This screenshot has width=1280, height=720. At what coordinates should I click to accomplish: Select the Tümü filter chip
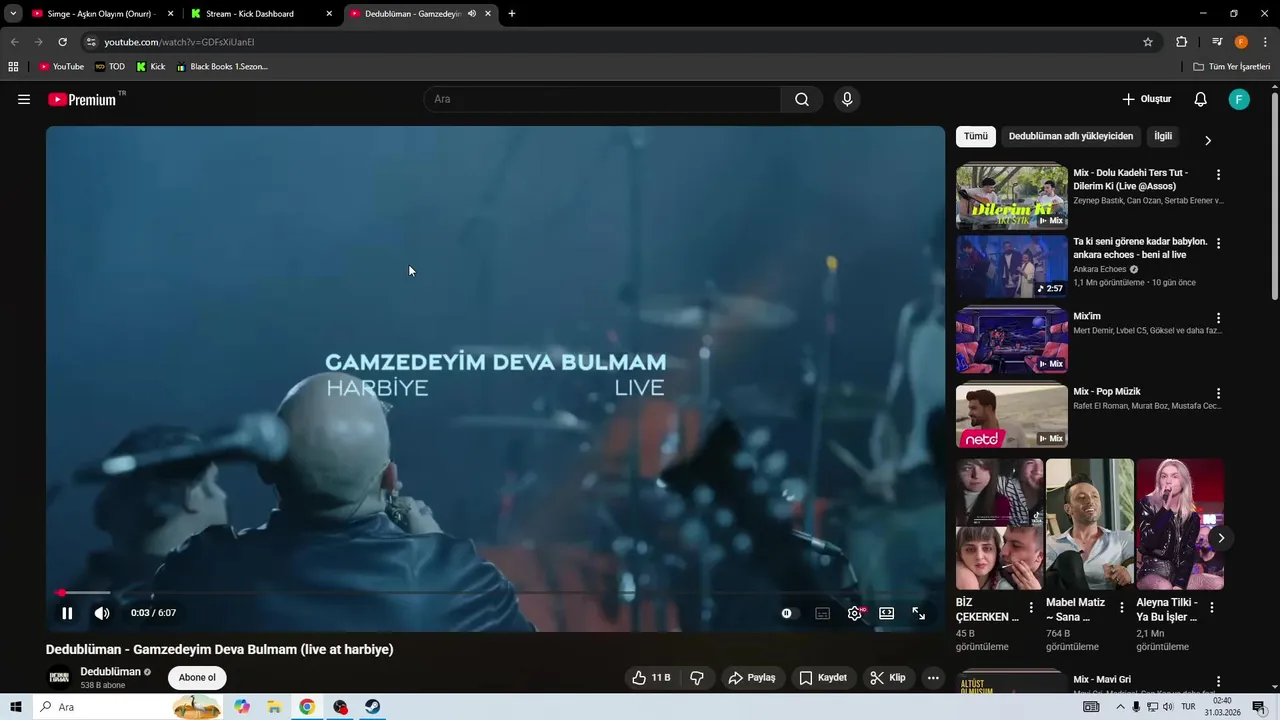click(x=975, y=136)
